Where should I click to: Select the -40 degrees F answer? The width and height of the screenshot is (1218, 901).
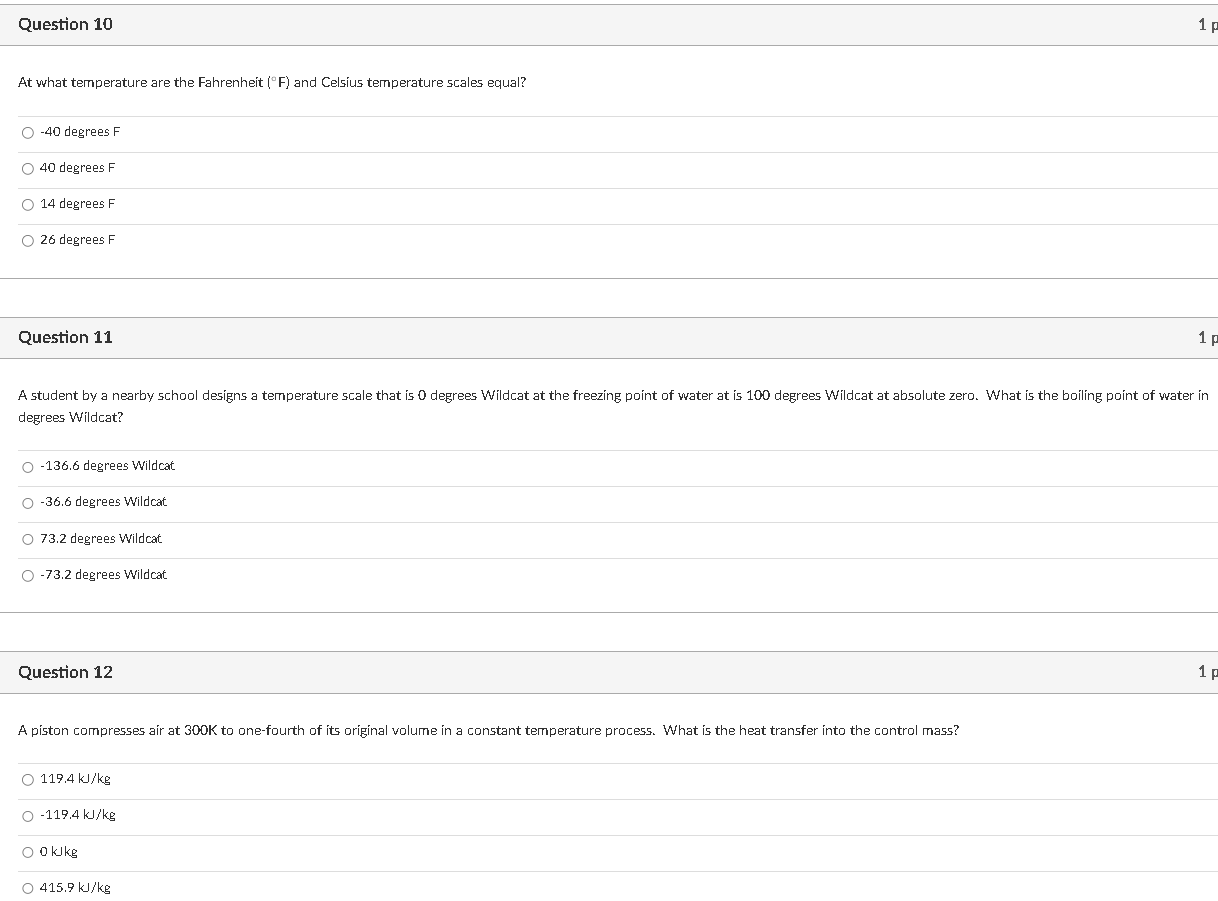click(28, 132)
